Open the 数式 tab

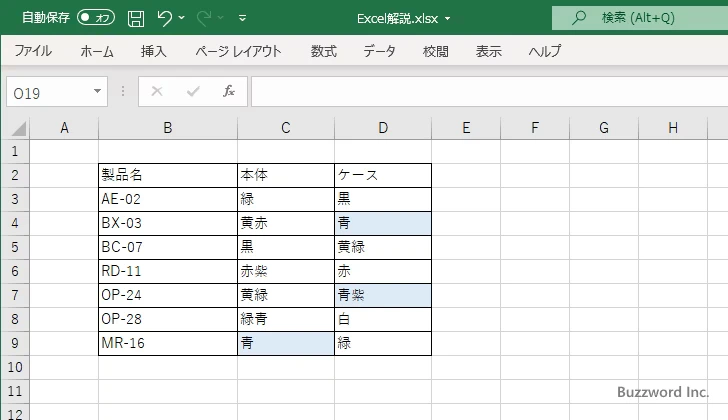324,51
